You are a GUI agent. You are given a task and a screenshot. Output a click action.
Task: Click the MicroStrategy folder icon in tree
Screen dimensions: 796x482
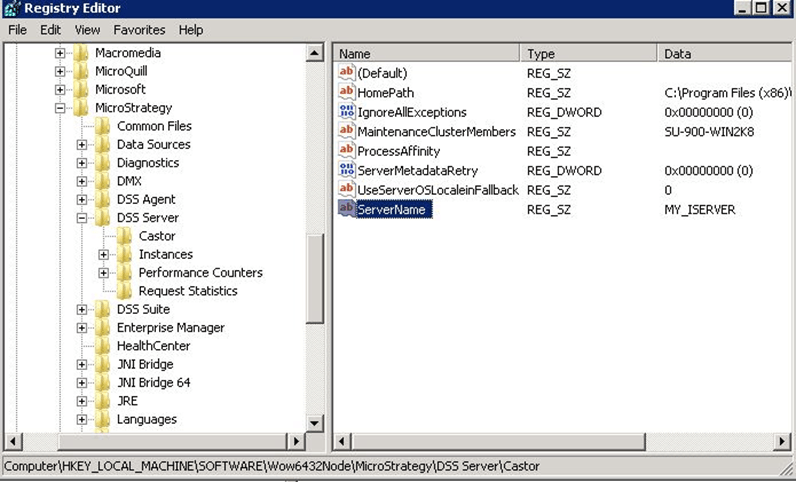click(x=82, y=108)
